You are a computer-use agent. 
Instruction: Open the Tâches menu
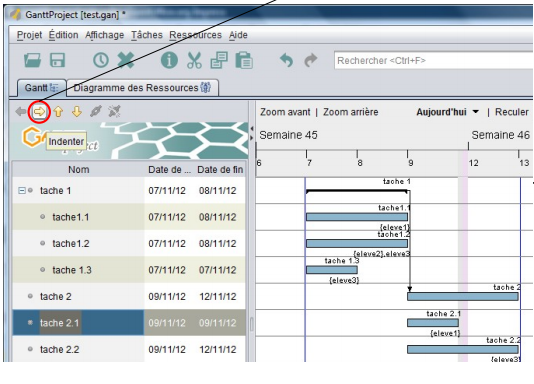(x=147, y=35)
